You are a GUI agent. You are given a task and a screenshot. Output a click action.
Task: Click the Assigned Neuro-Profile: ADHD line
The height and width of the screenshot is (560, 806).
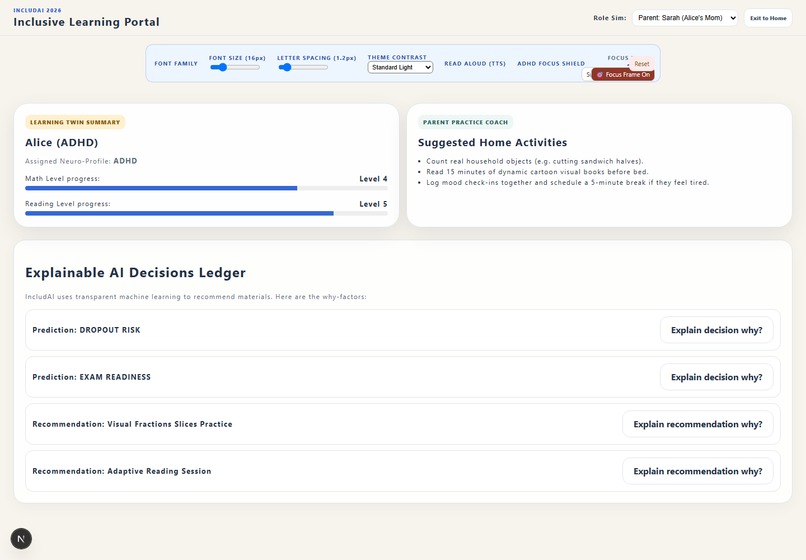coord(81,161)
